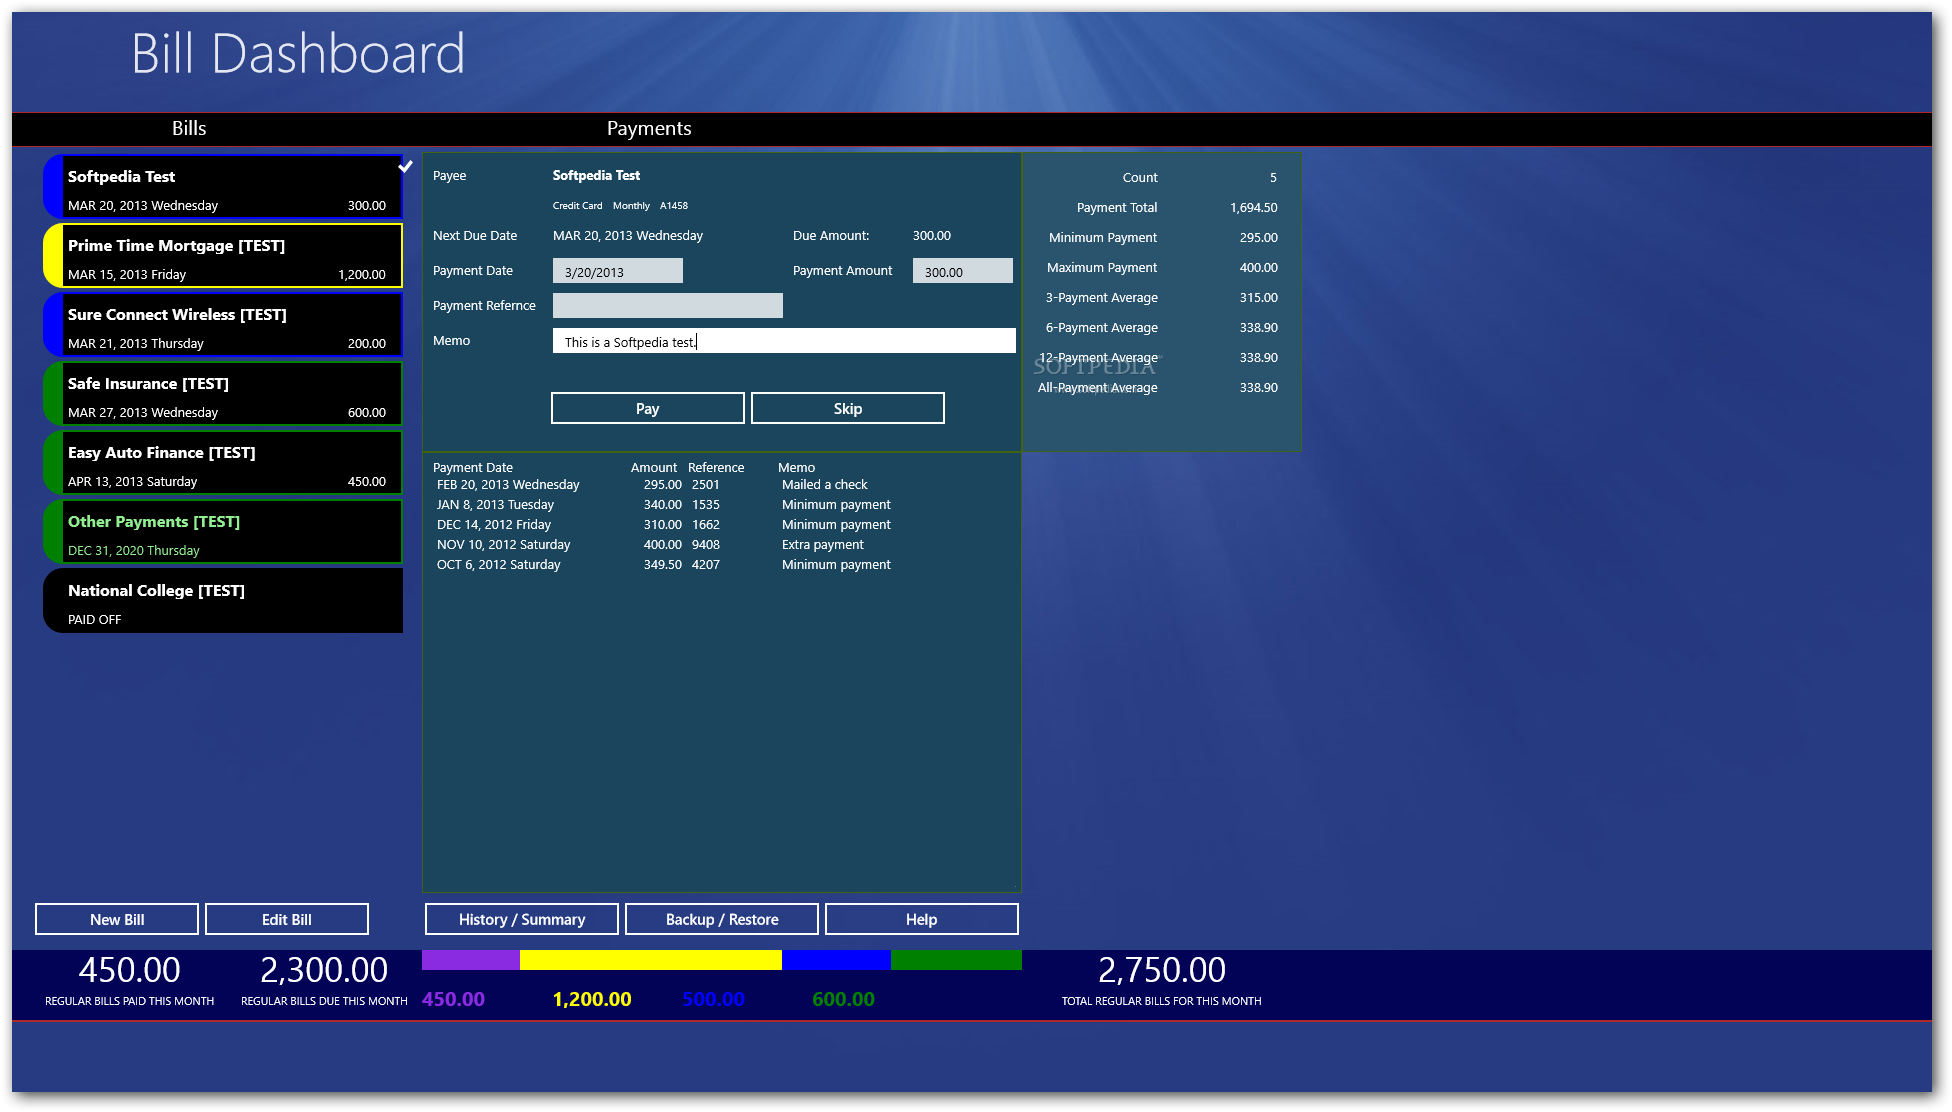This screenshot has width=1952, height=1112.
Task: Click the Credit Card type label
Action: [x=578, y=206]
